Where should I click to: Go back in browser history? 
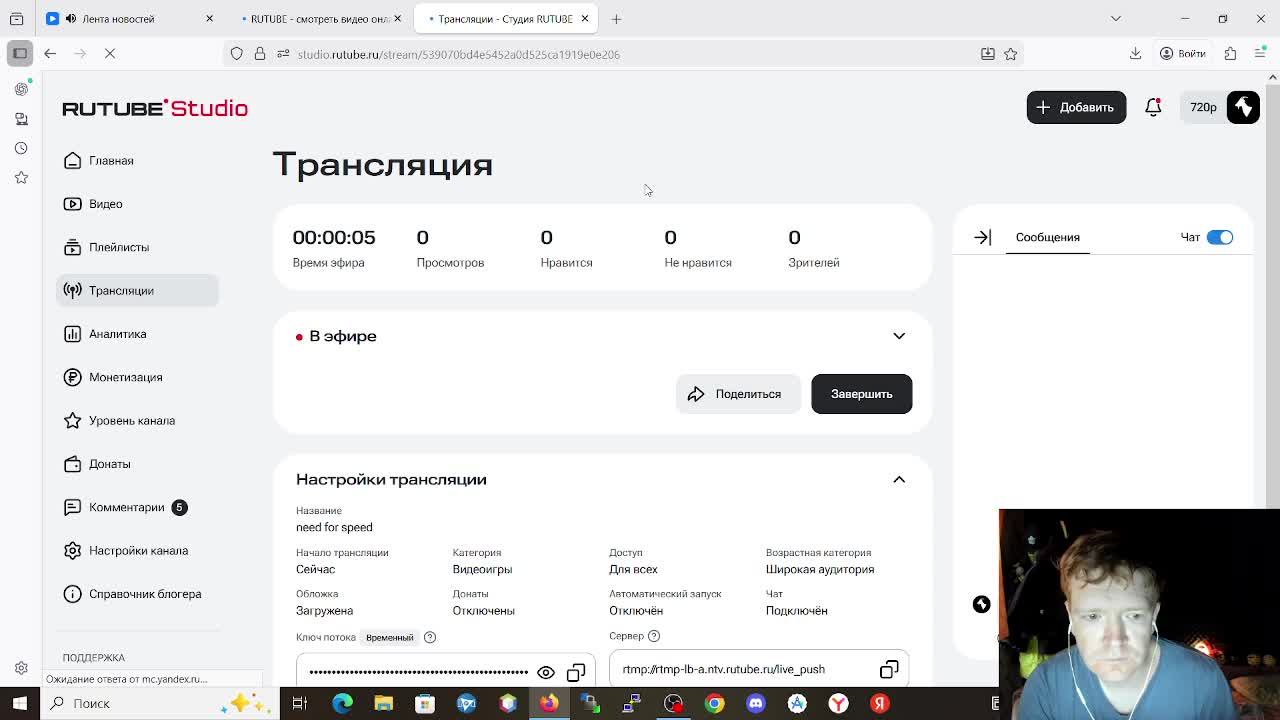pos(50,54)
